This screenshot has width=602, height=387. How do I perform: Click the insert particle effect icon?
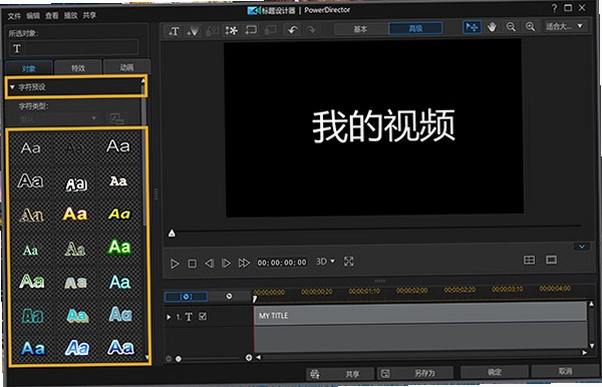click(193, 31)
